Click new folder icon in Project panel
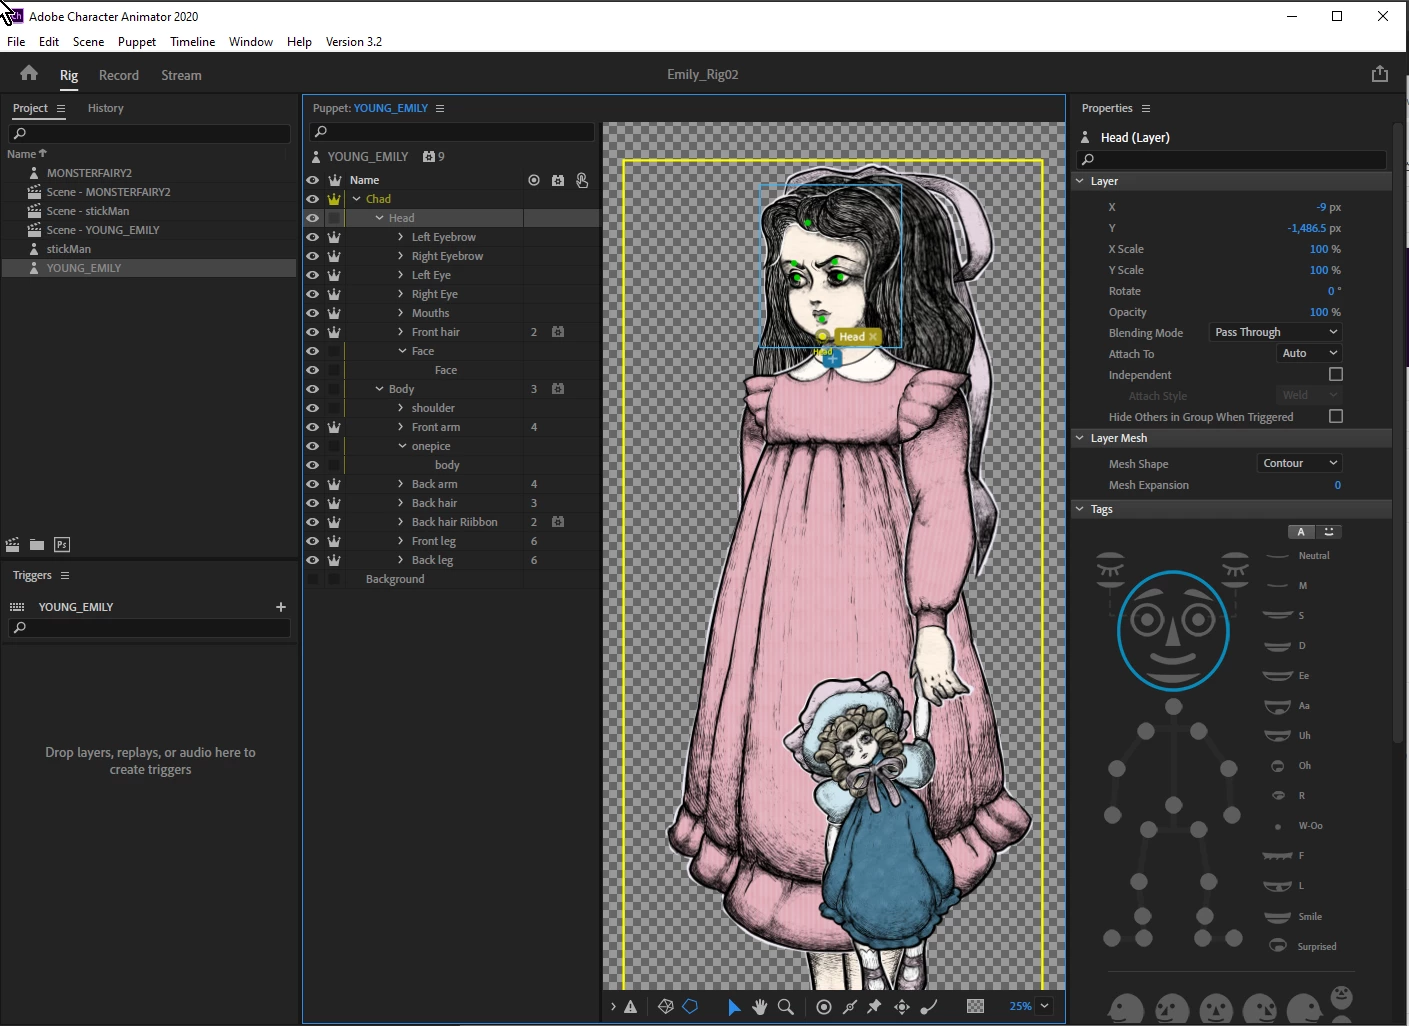This screenshot has height=1026, width=1409. (37, 545)
